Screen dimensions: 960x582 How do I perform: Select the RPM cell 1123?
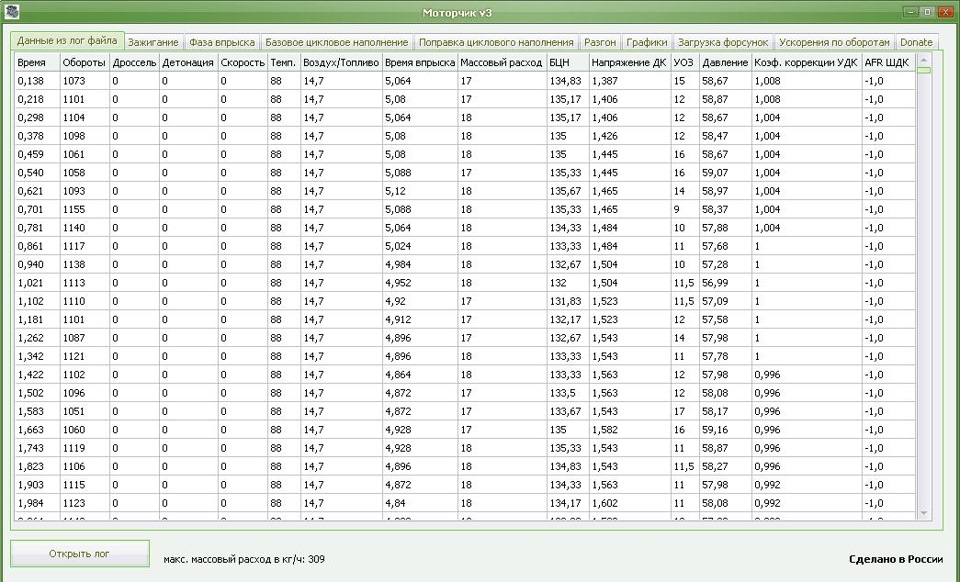[84, 503]
